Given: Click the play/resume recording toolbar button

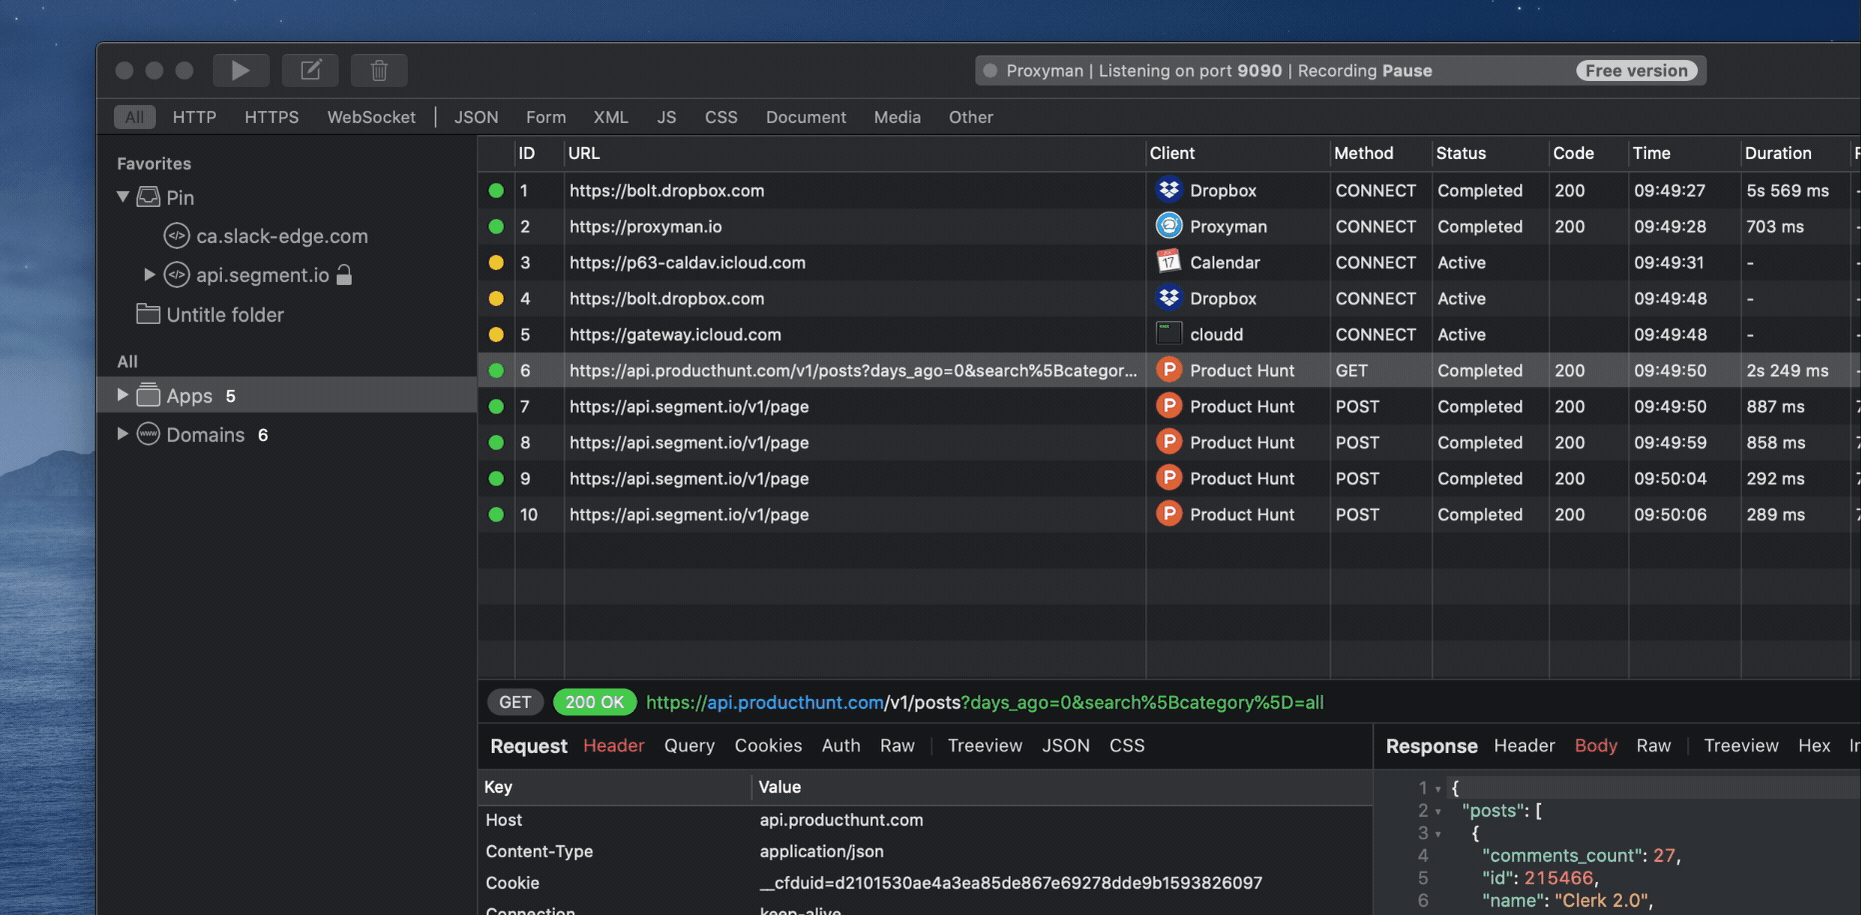Looking at the screenshot, I should [x=241, y=70].
